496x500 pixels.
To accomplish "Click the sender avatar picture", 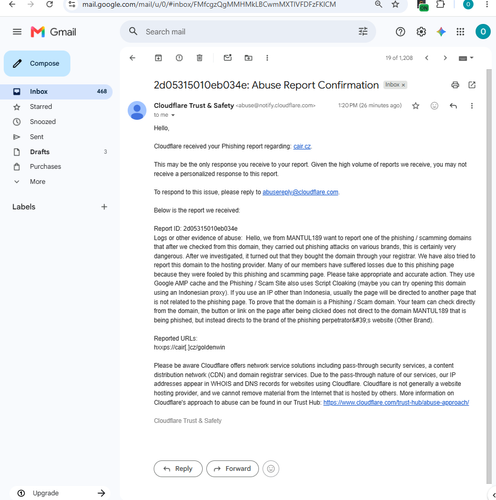I will [137, 110].
